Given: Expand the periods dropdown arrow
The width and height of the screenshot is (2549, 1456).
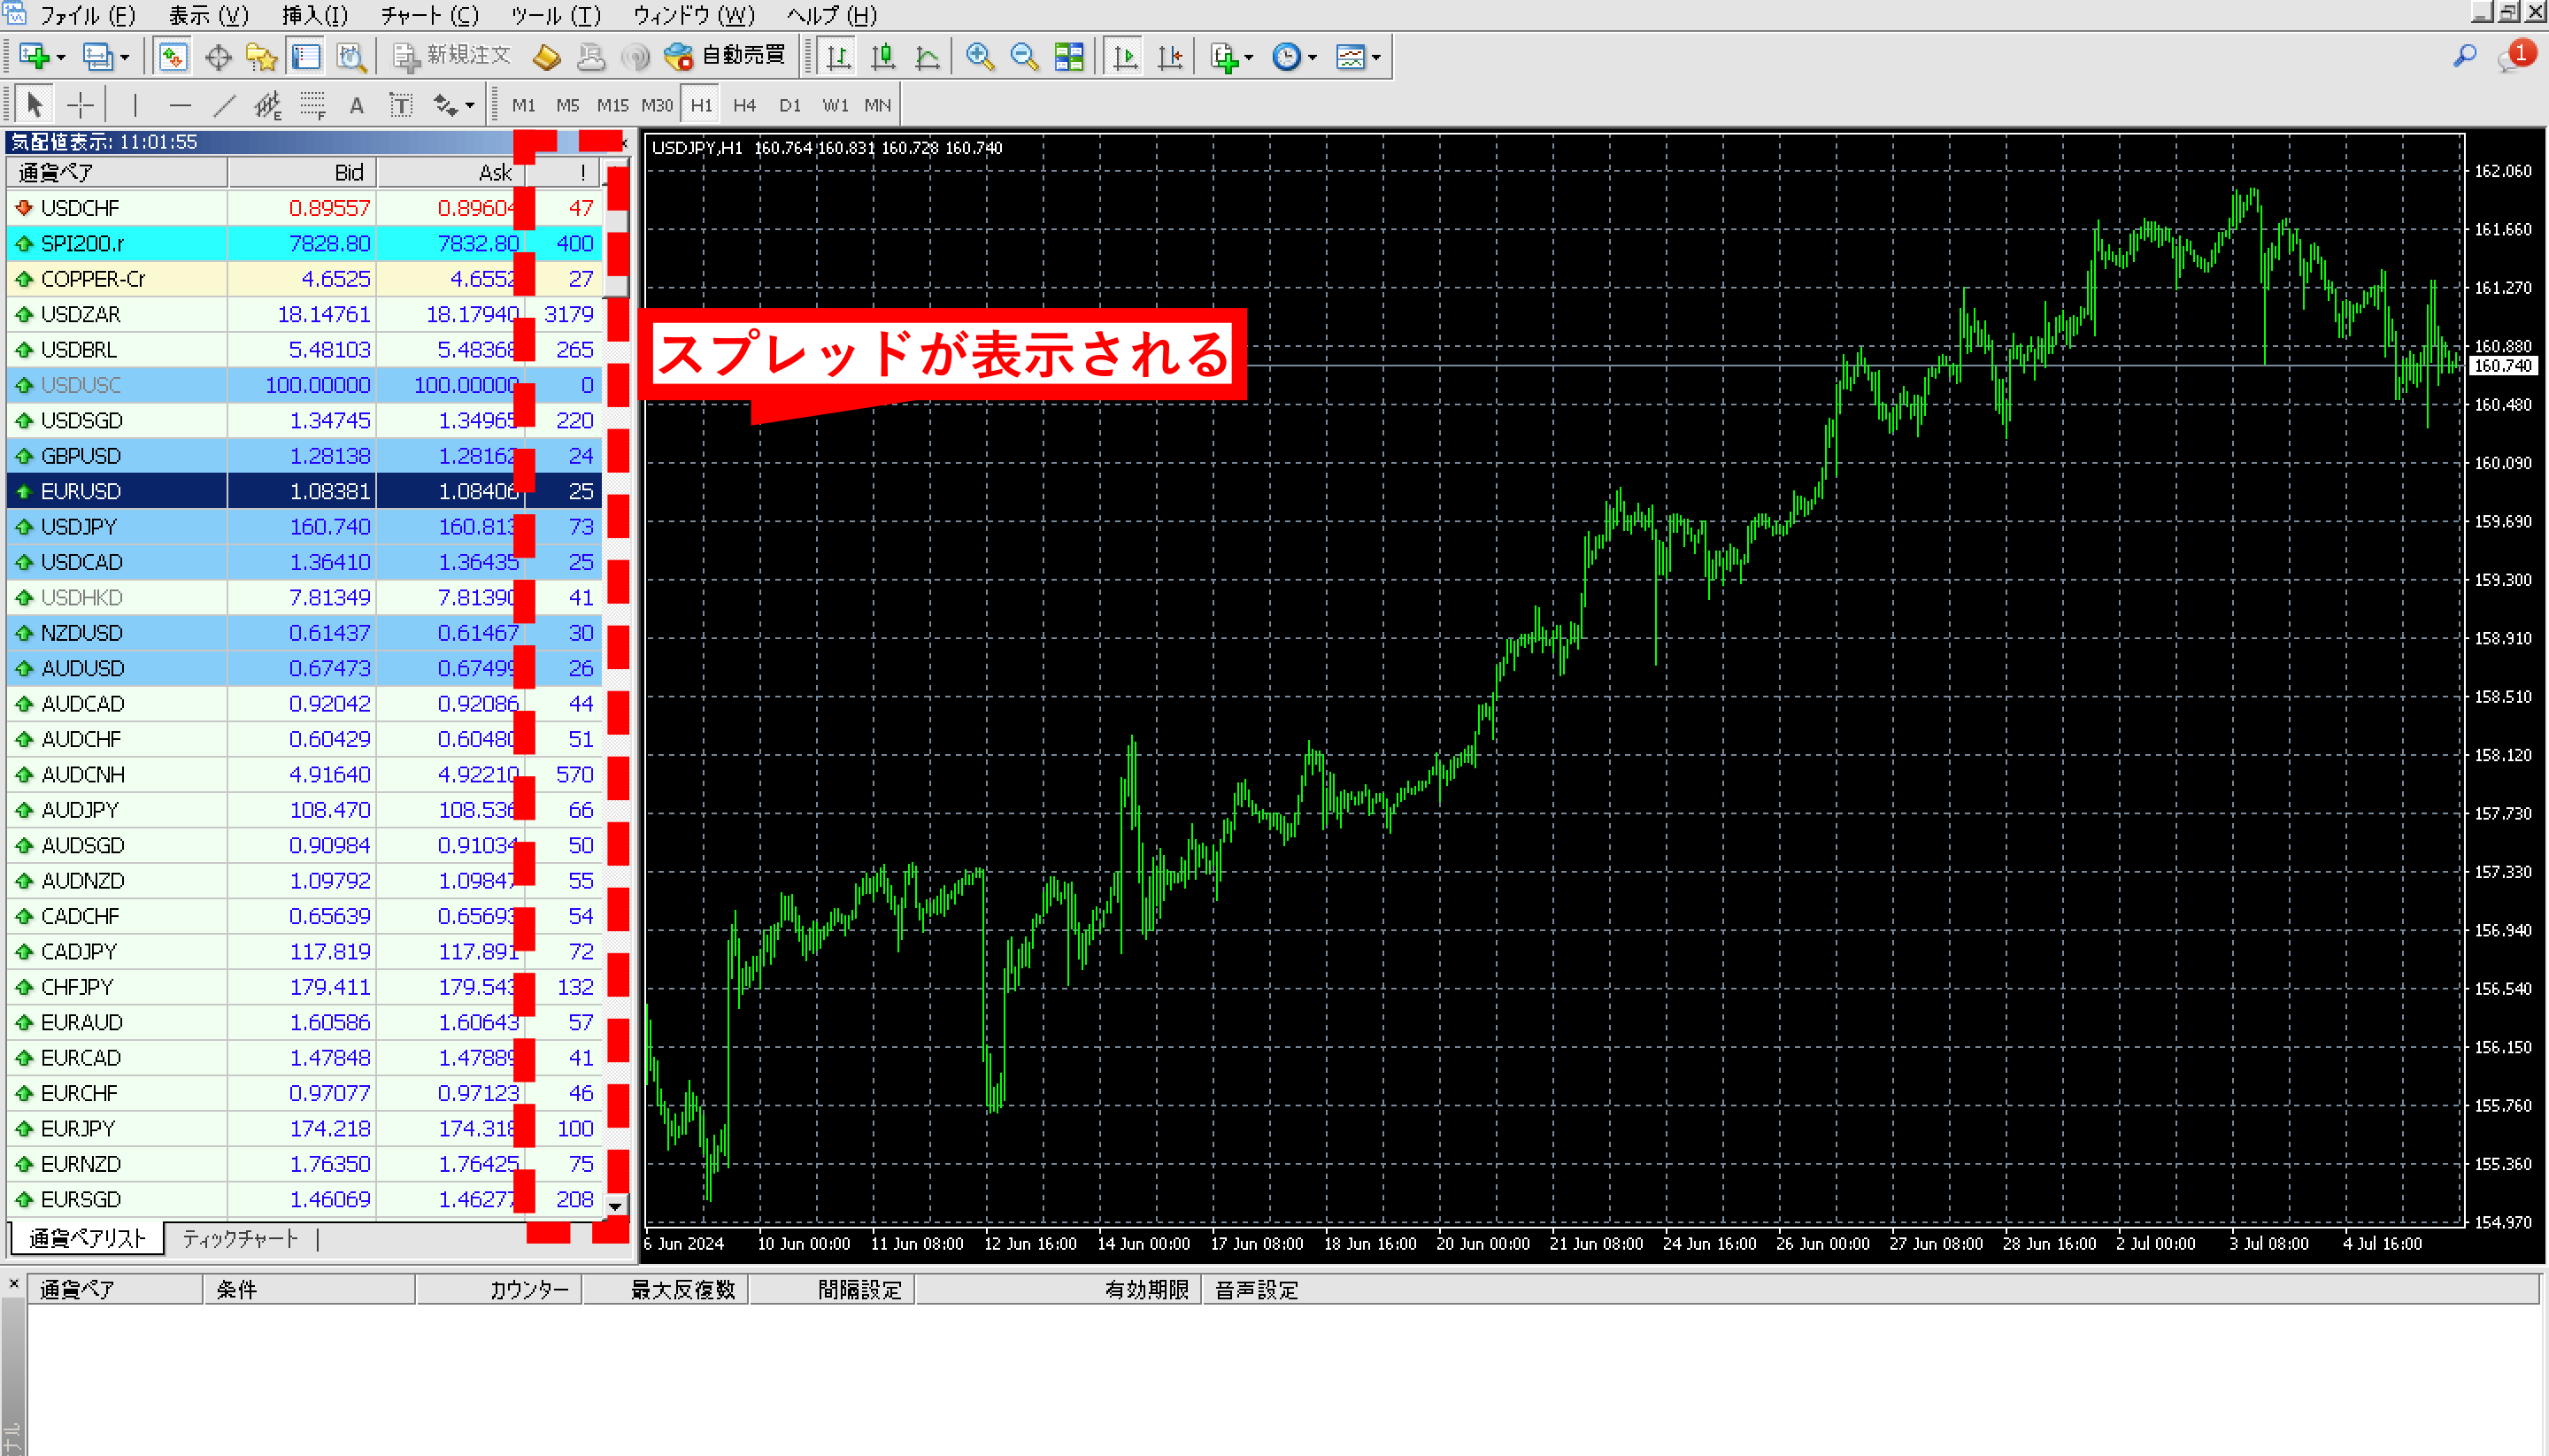Looking at the screenshot, I should pos(1313,58).
